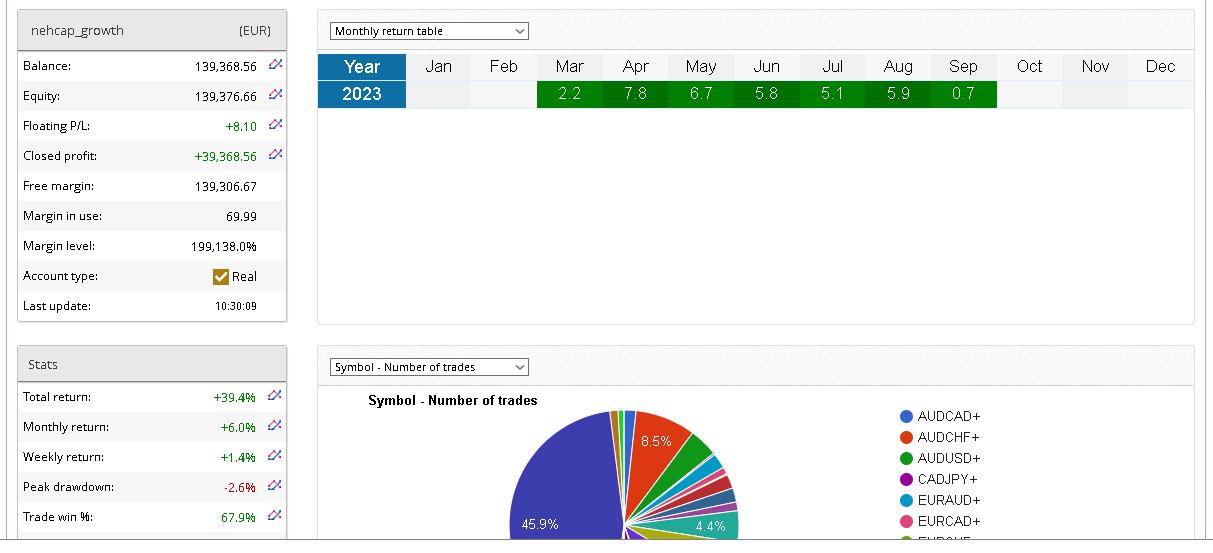Select the April 7.8 return cell
This screenshot has width=1213, height=553.
coord(635,94)
